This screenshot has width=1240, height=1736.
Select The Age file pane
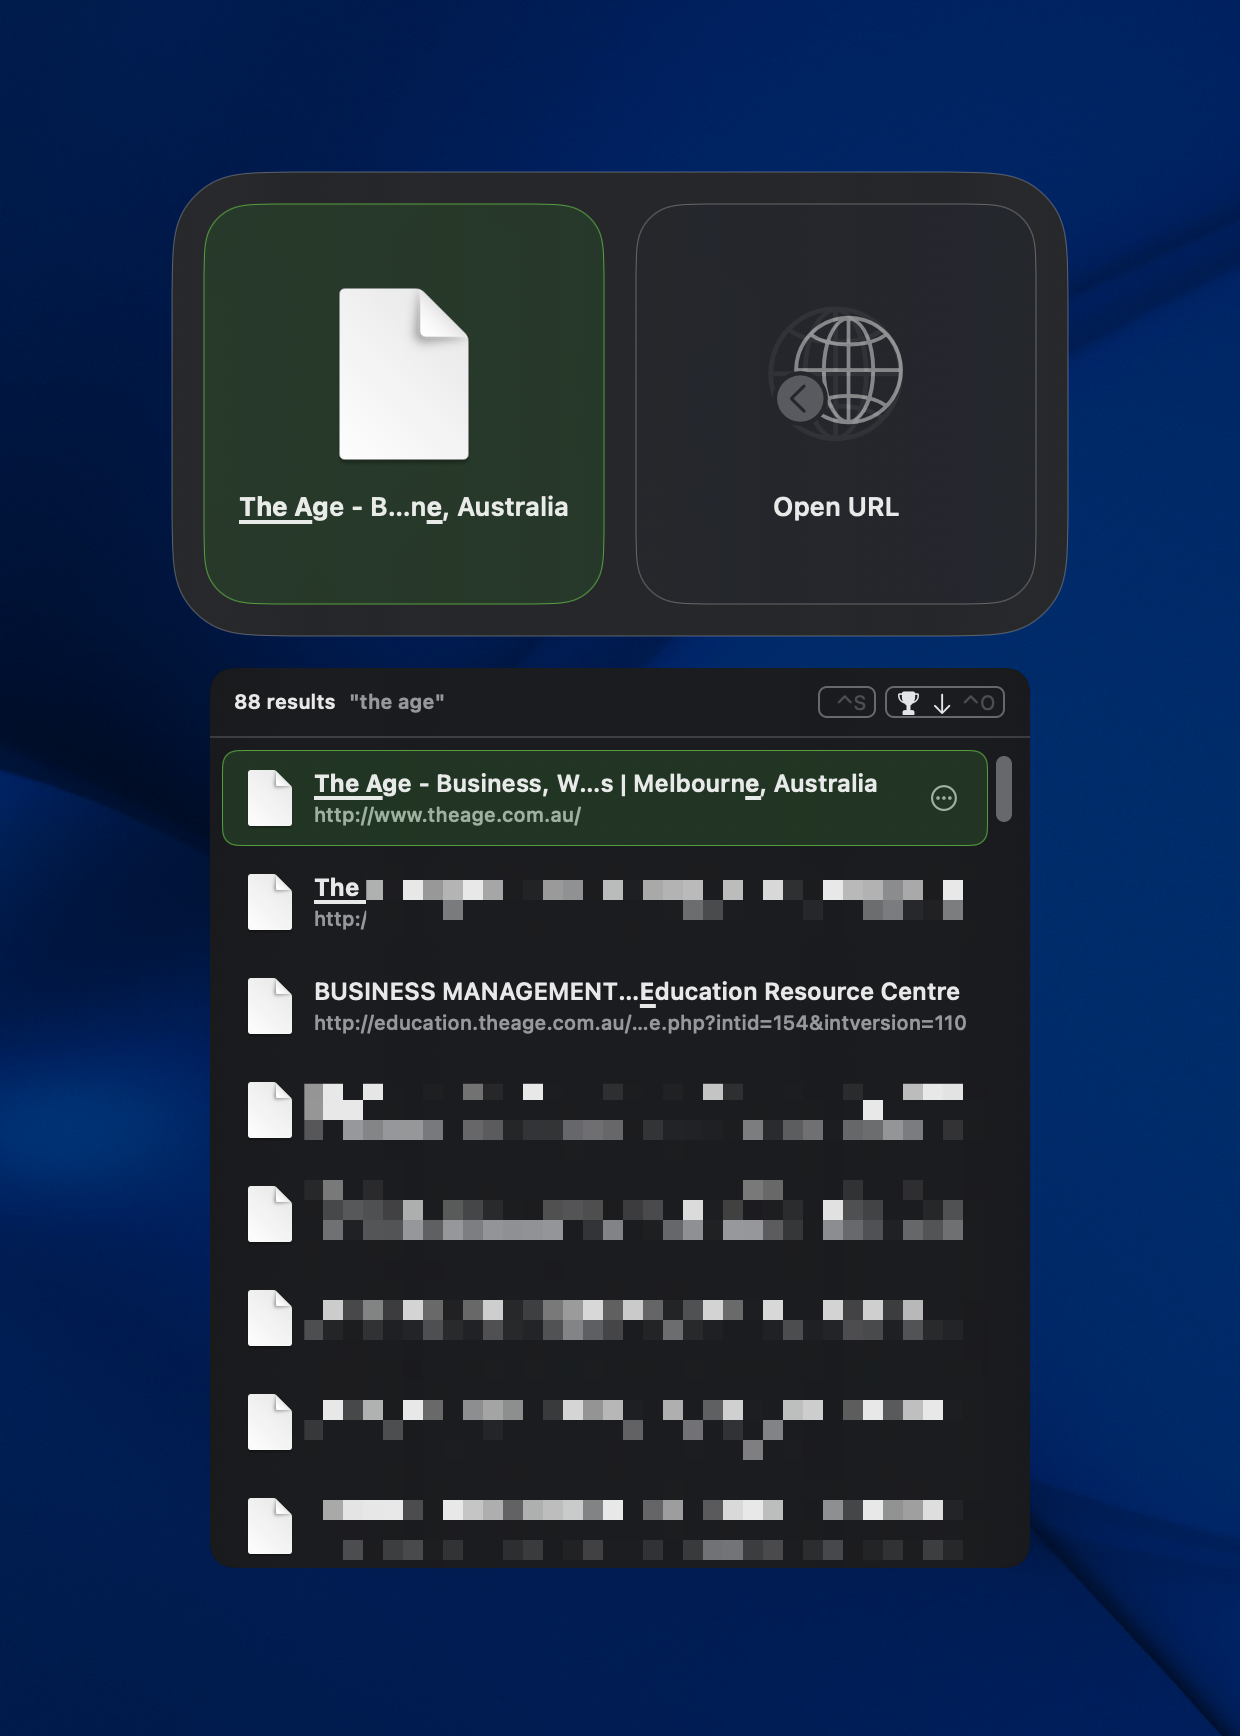tap(404, 404)
